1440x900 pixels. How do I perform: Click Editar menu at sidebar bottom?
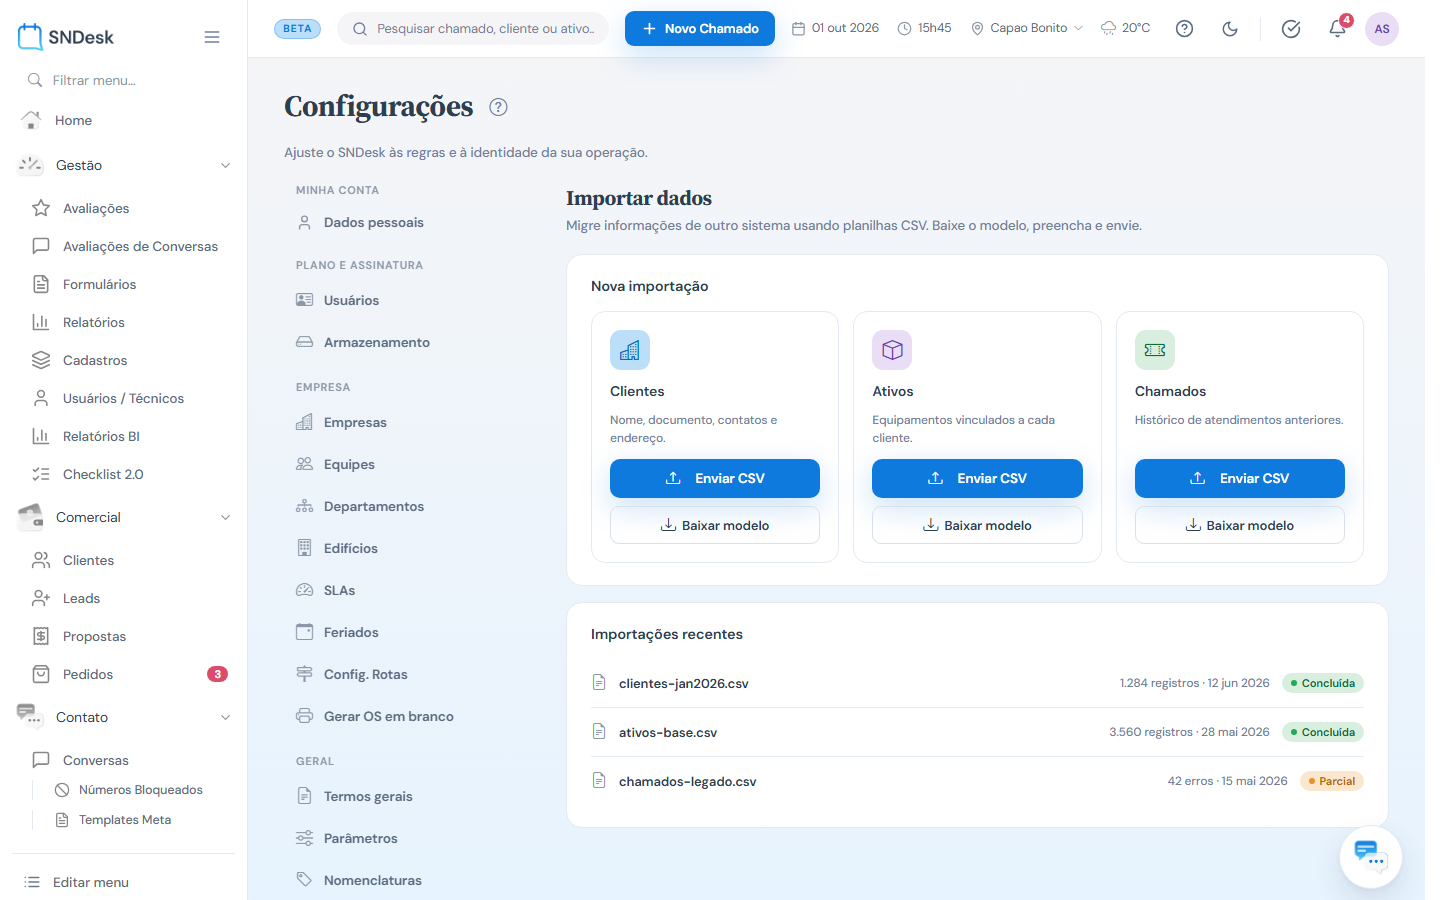click(x=91, y=882)
